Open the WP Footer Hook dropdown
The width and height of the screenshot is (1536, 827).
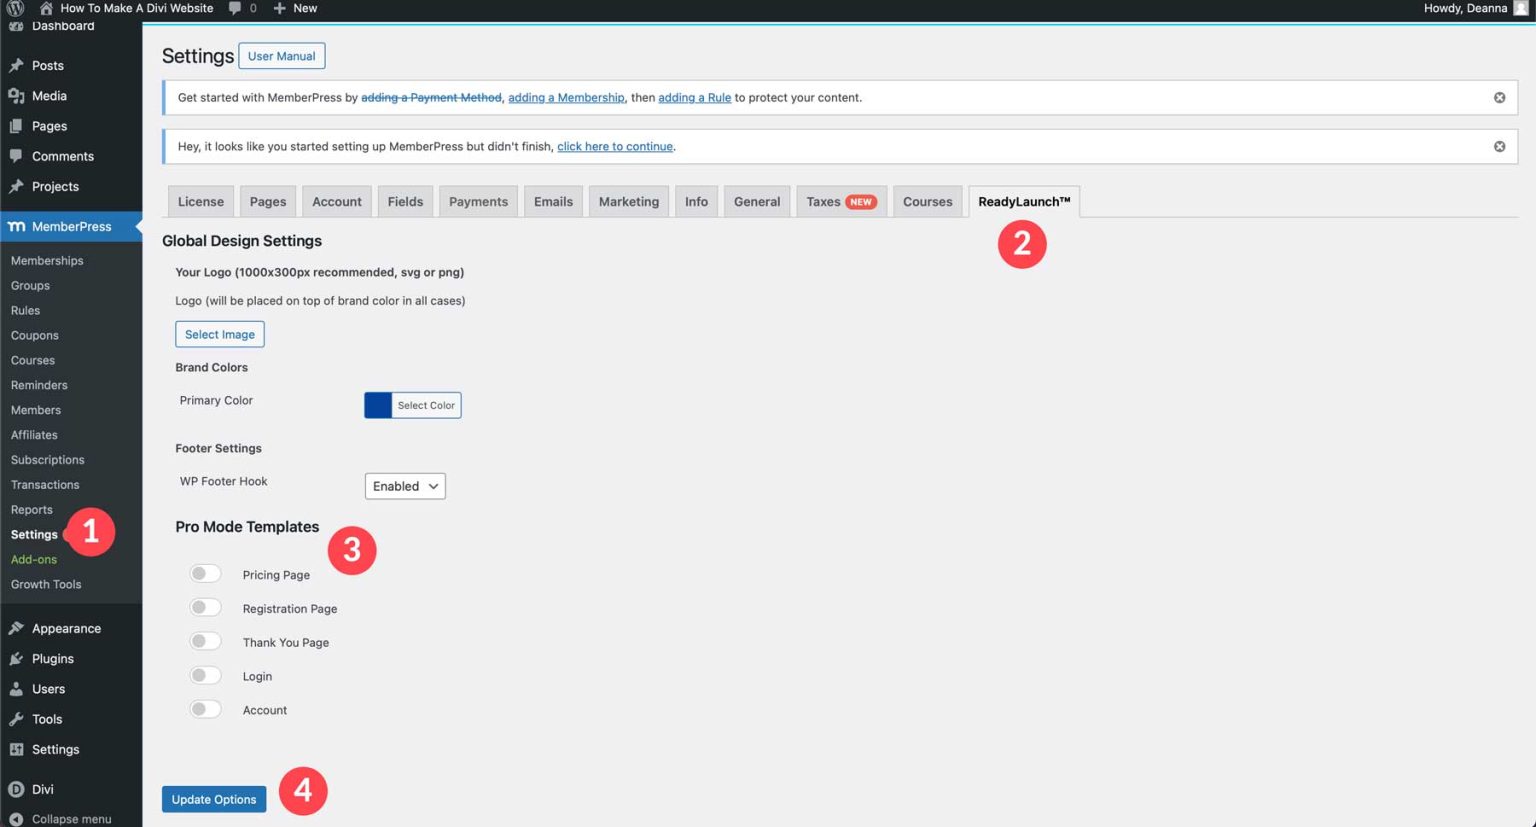(404, 486)
